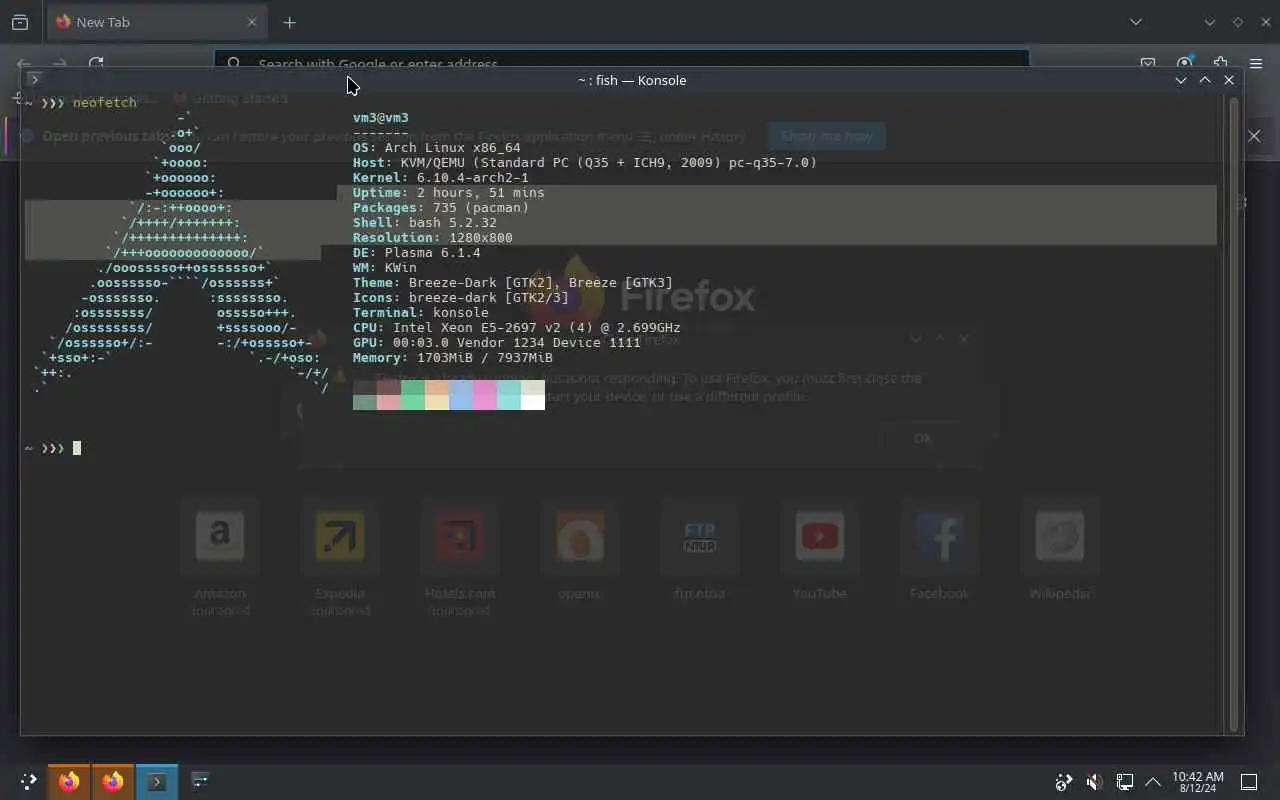Image resolution: width=1280 pixels, height=800 pixels.
Task: Activate the Firefox taskbar entry beside Konsole
Action: tap(113, 781)
